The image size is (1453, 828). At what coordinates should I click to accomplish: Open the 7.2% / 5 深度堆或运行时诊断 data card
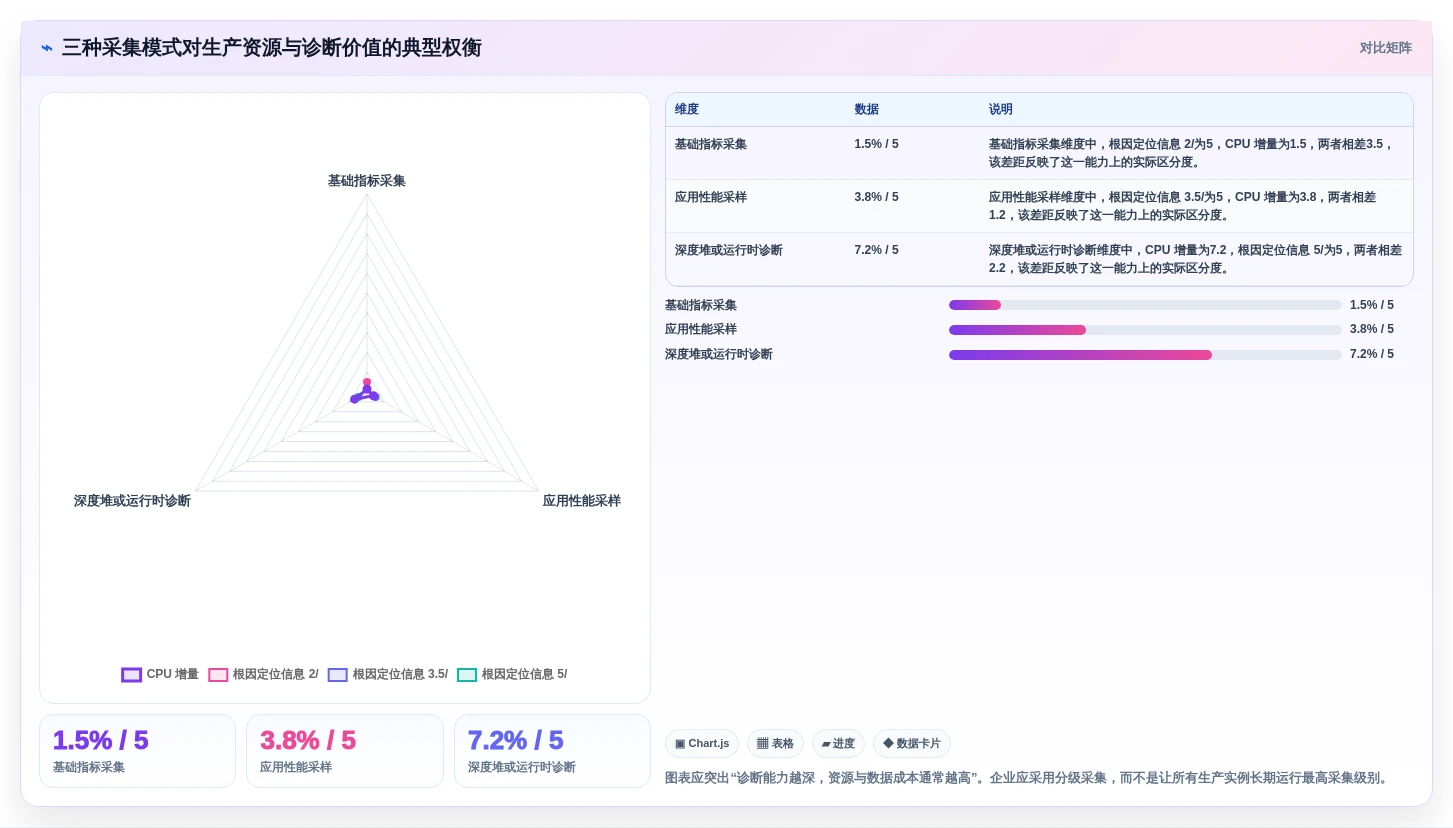tap(552, 751)
